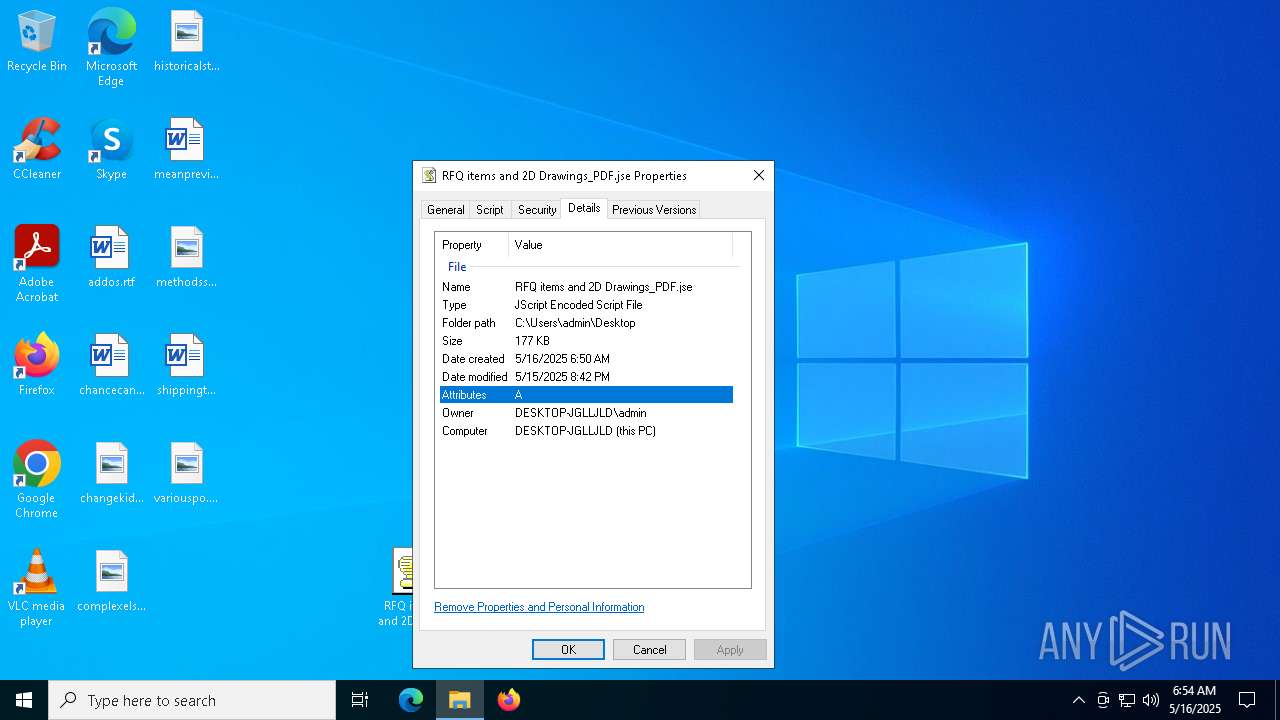Open the VLC media player shortcut
Viewport: 1280px width, 720px height.
click(x=37, y=588)
